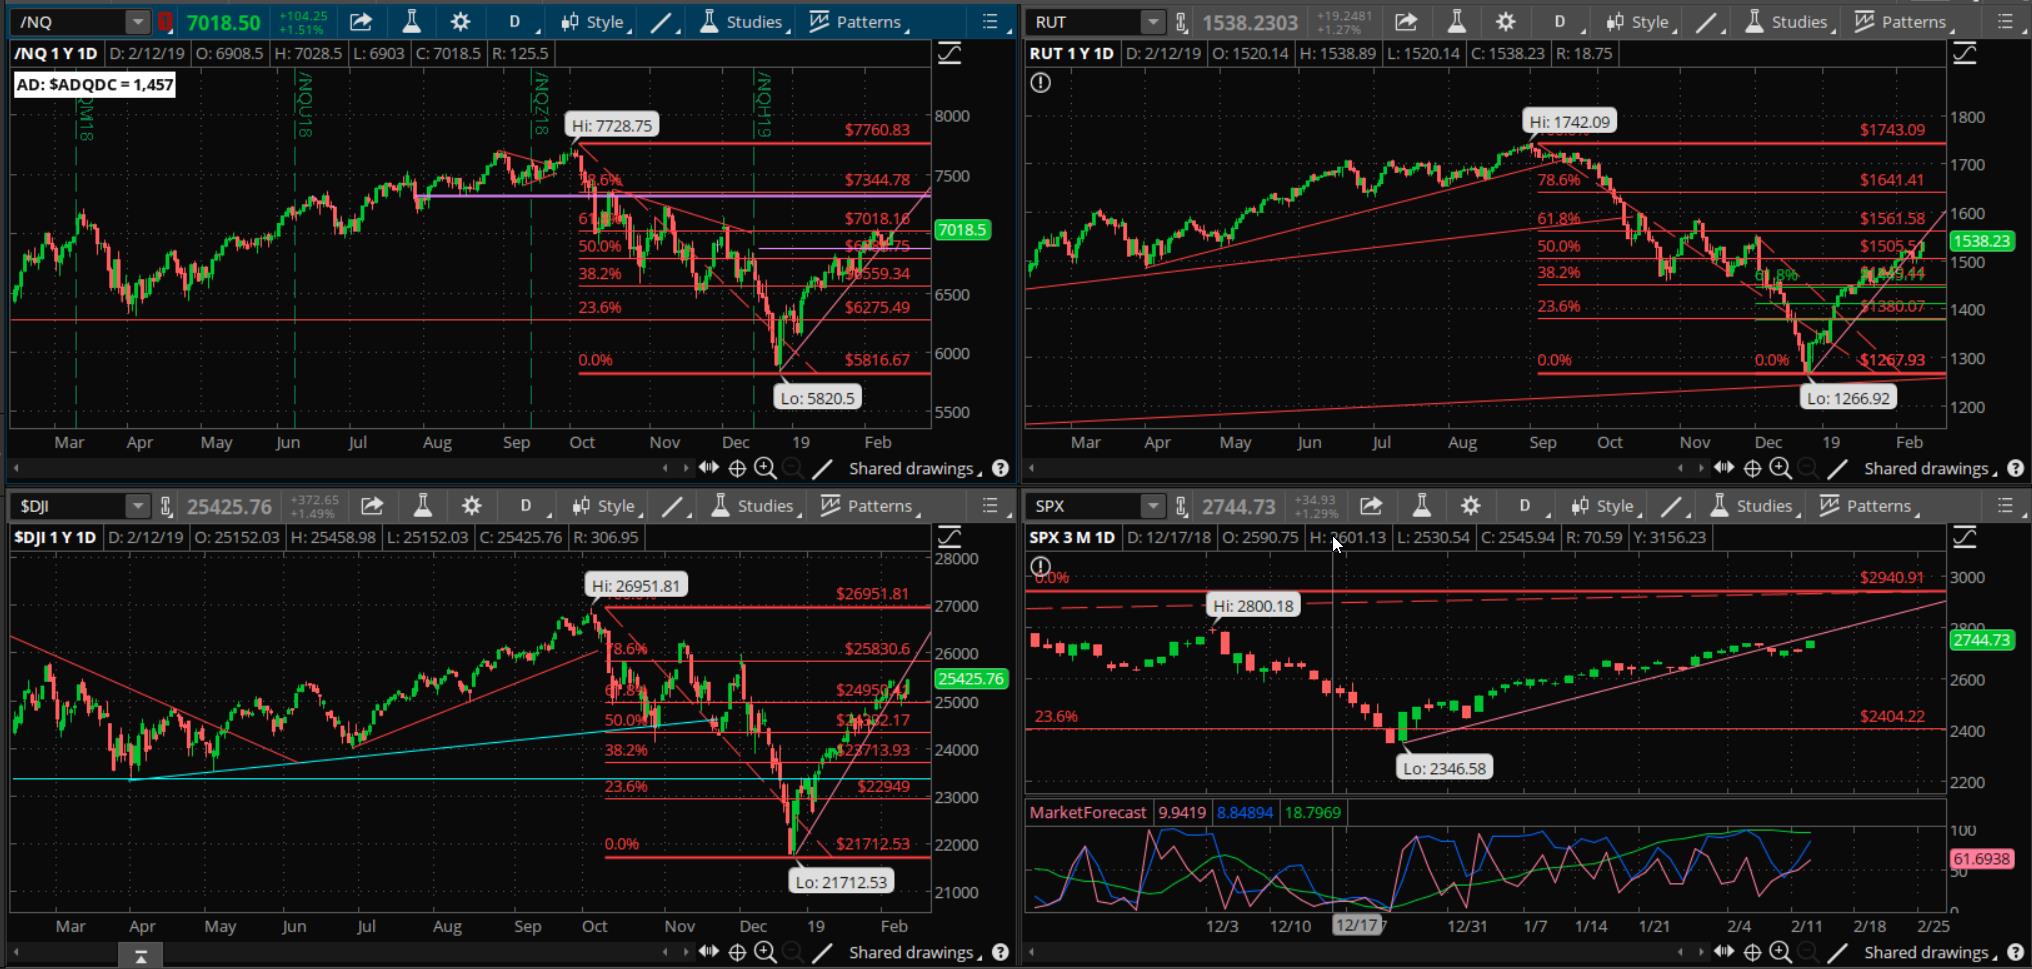Activate pan tool on /NQ chart bottom bar
This screenshot has height=969, width=2032.
[709, 468]
